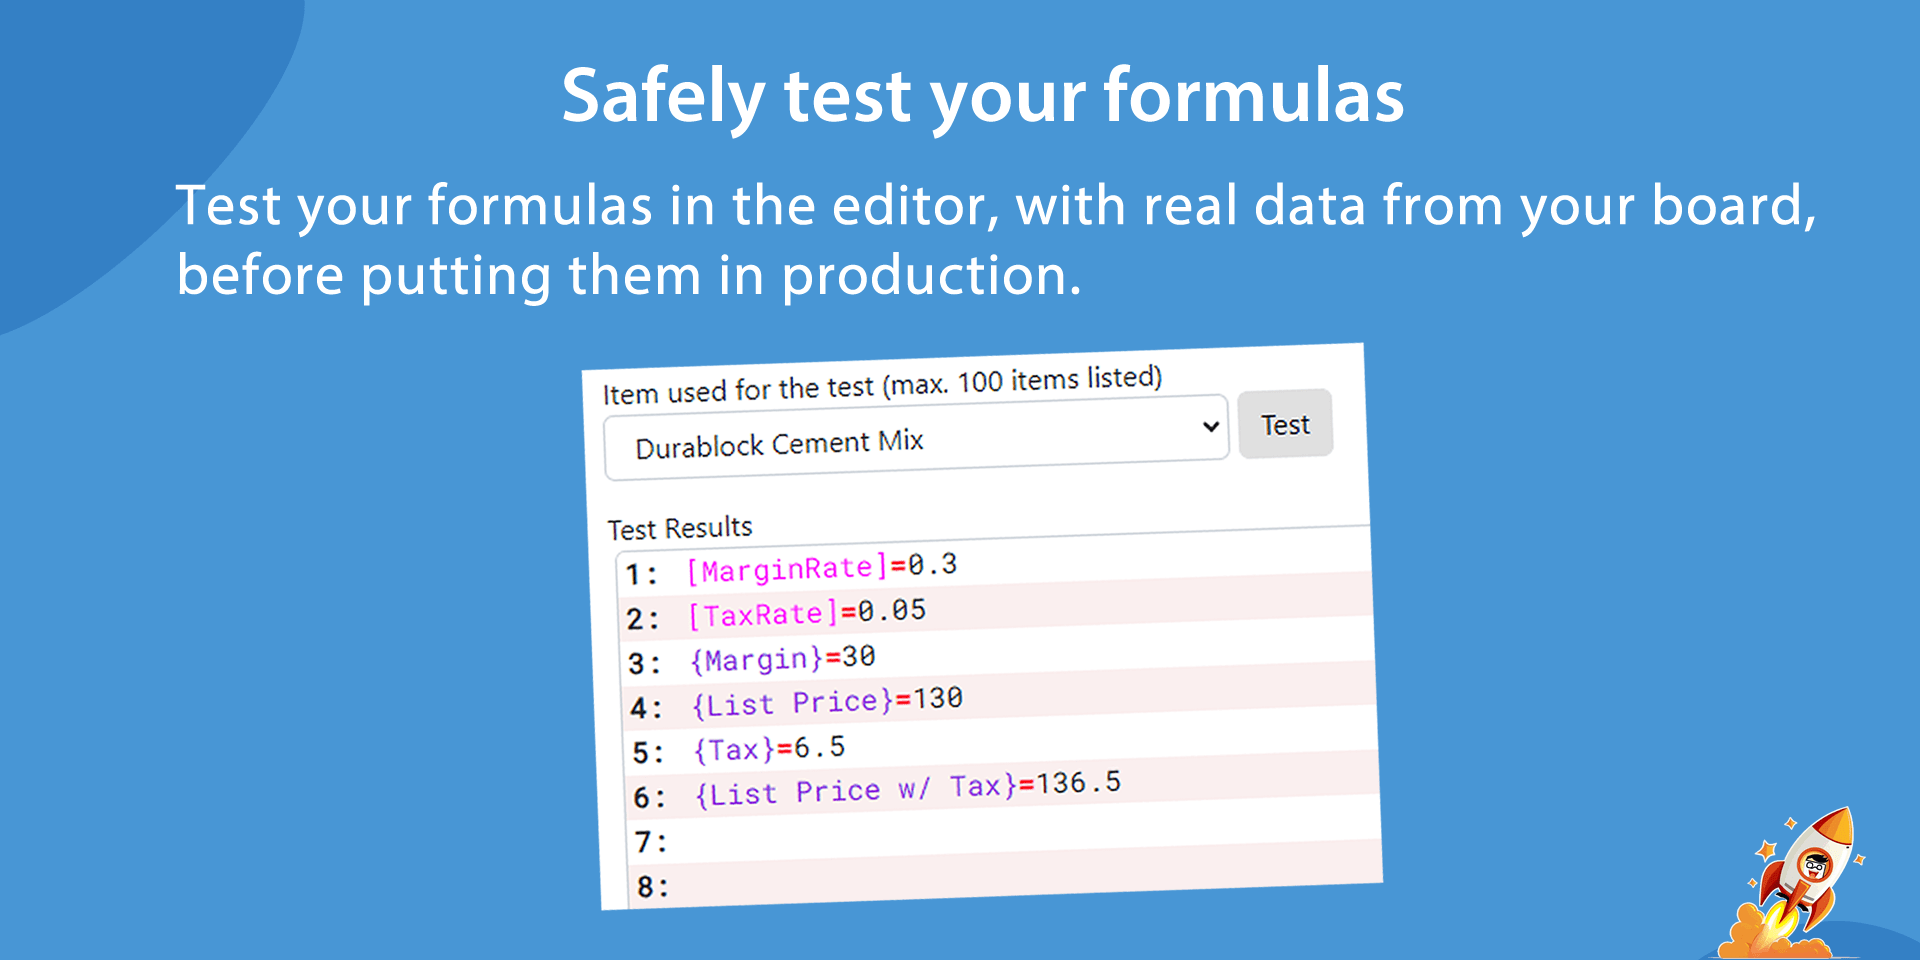Click the description paragraph about testing formulas
This screenshot has height=960, width=1920.
996,240
